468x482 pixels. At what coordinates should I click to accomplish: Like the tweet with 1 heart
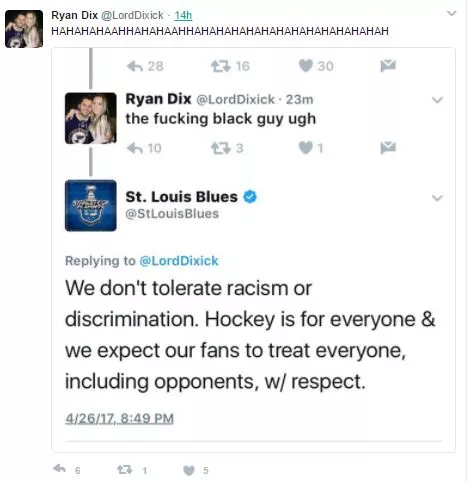306,147
